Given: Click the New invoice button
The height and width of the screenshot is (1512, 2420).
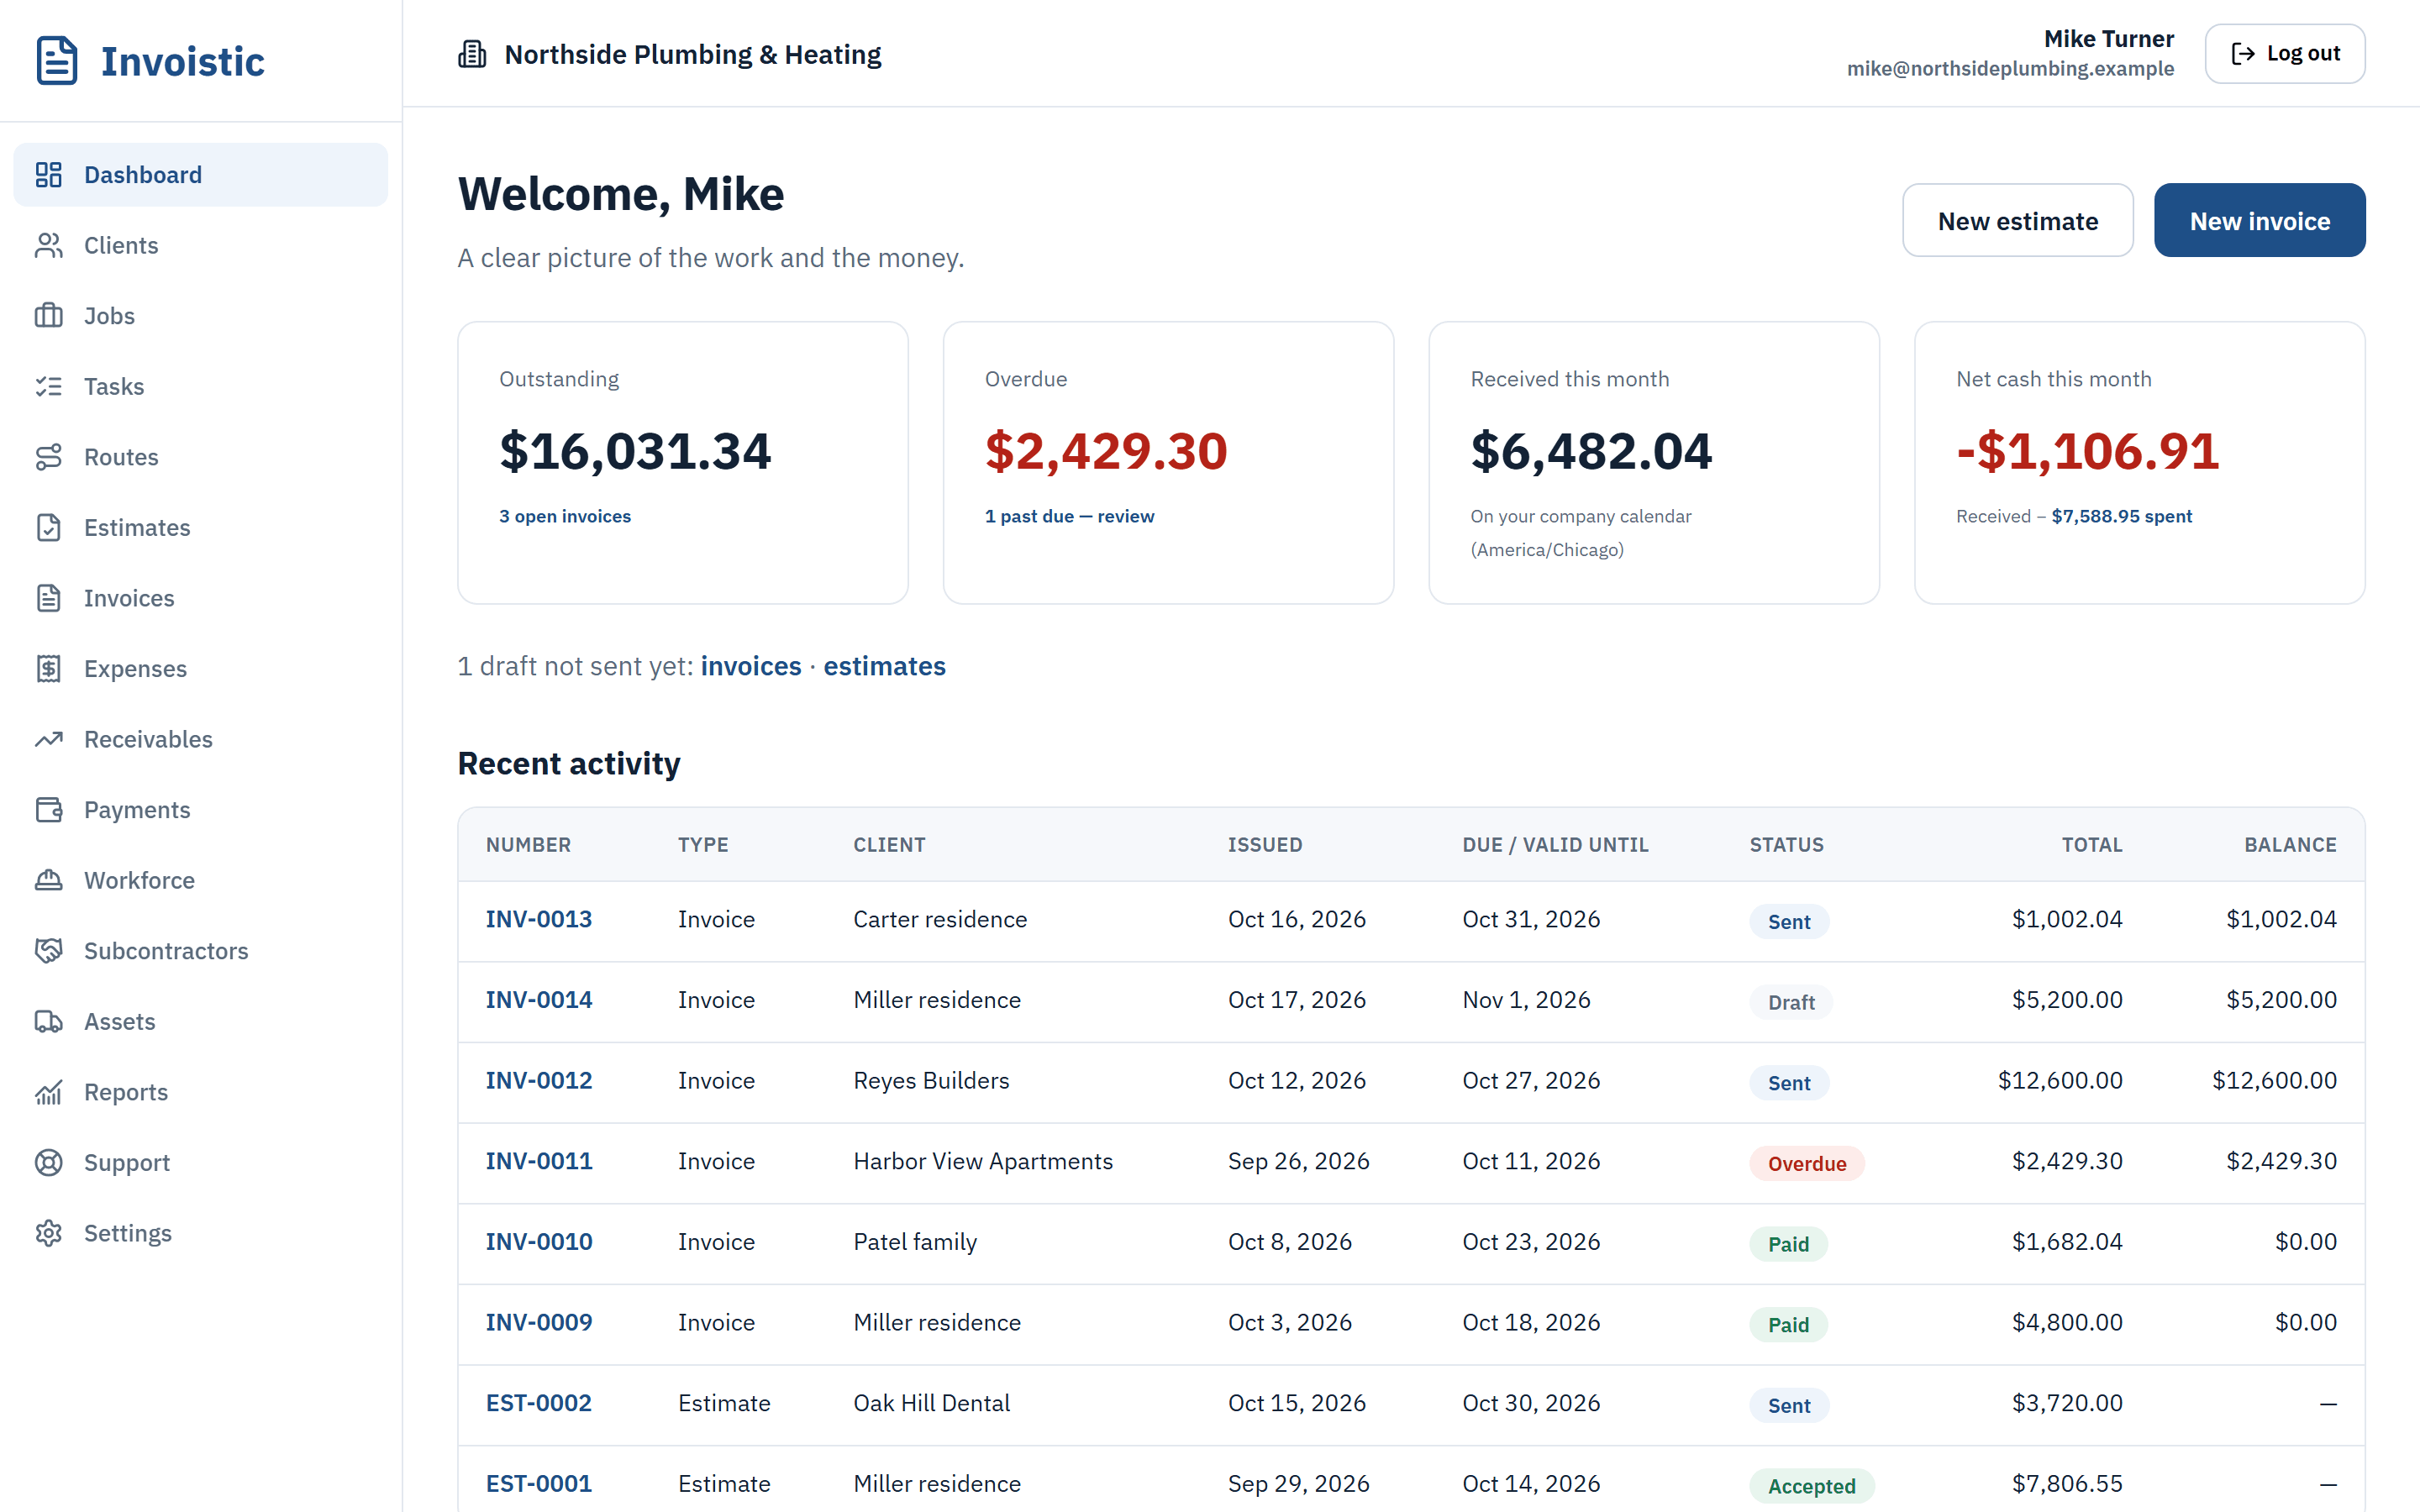Looking at the screenshot, I should (2259, 220).
